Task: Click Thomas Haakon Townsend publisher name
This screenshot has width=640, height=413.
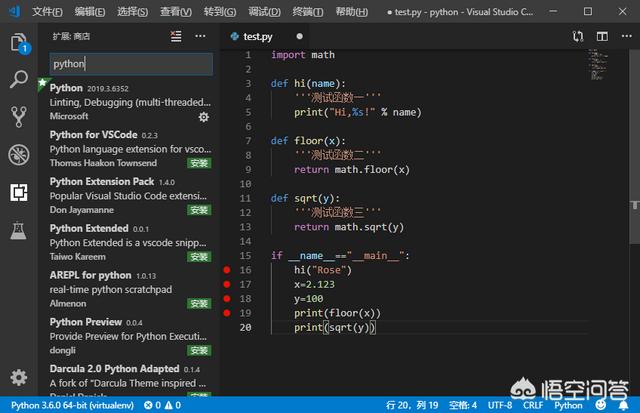Action: (x=103, y=163)
